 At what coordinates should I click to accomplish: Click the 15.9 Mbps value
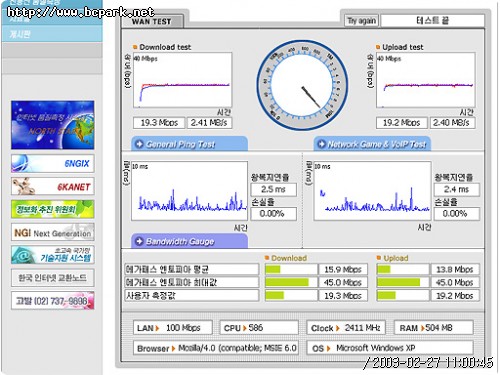tap(343, 269)
